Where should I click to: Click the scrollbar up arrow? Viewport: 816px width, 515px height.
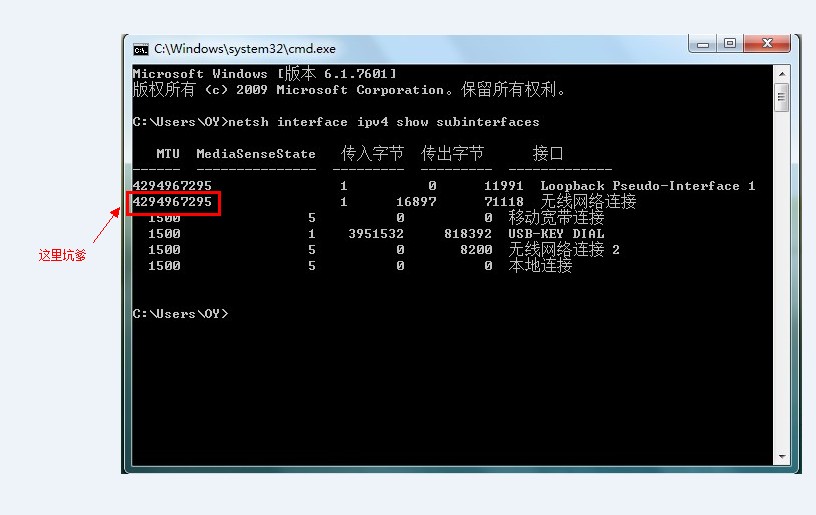tap(782, 74)
